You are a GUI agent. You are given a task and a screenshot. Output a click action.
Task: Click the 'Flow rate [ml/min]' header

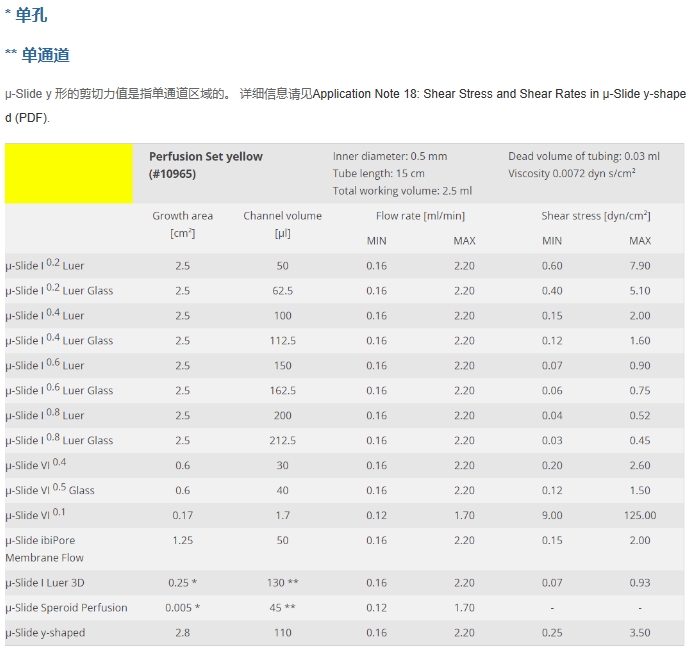(x=420, y=216)
